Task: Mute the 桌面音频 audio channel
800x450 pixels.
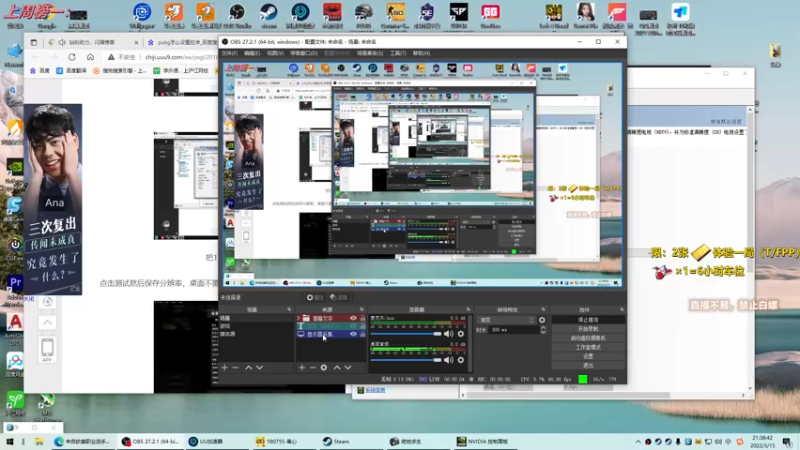Action: click(448, 360)
